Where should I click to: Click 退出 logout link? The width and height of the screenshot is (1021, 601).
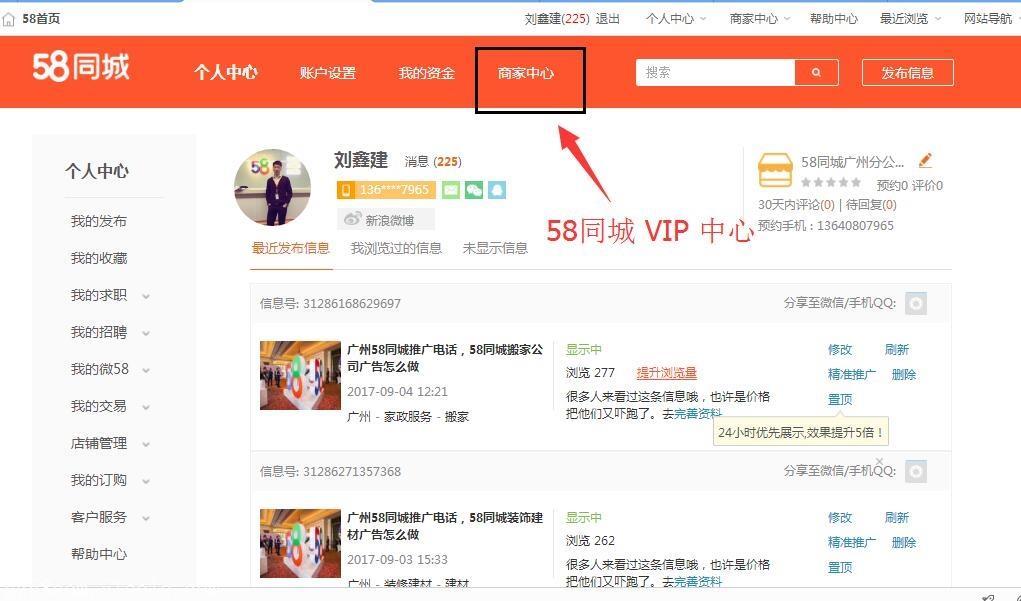click(x=608, y=19)
